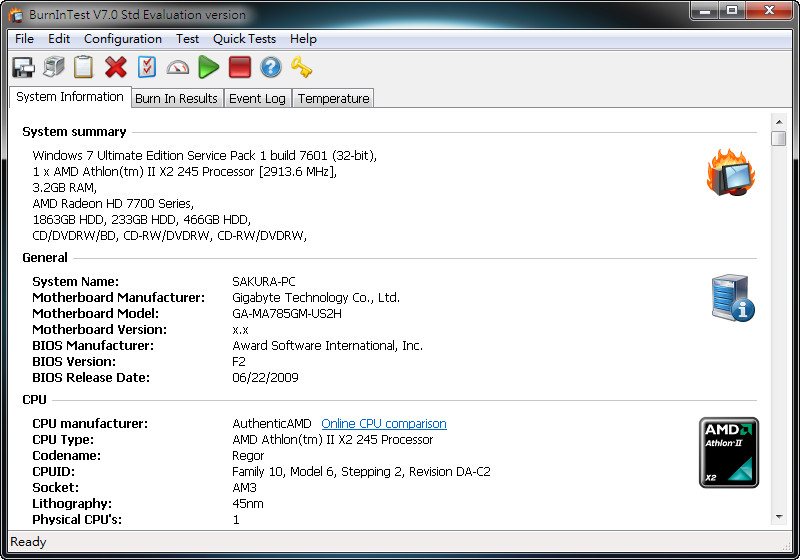
Task: Click the Regor codename value
Action: [x=248, y=456]
